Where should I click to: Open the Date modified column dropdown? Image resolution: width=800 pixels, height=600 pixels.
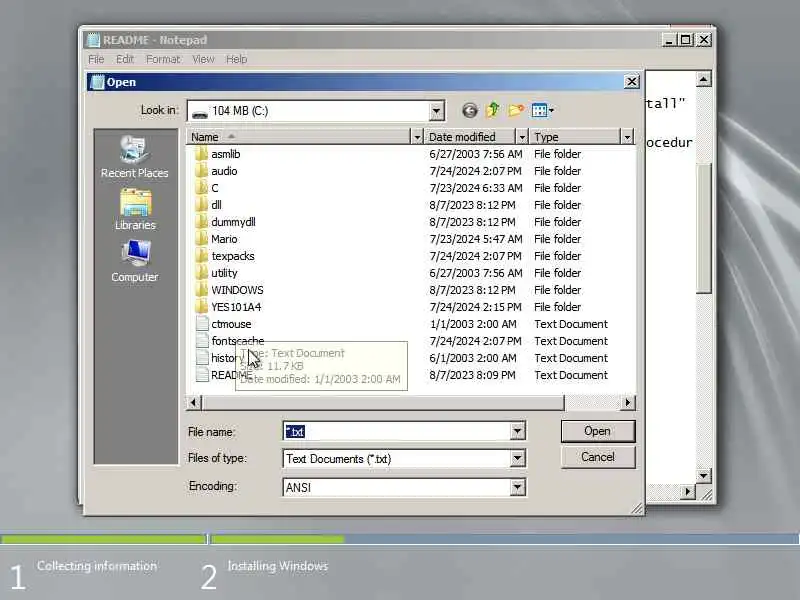(x=521, y=137)
